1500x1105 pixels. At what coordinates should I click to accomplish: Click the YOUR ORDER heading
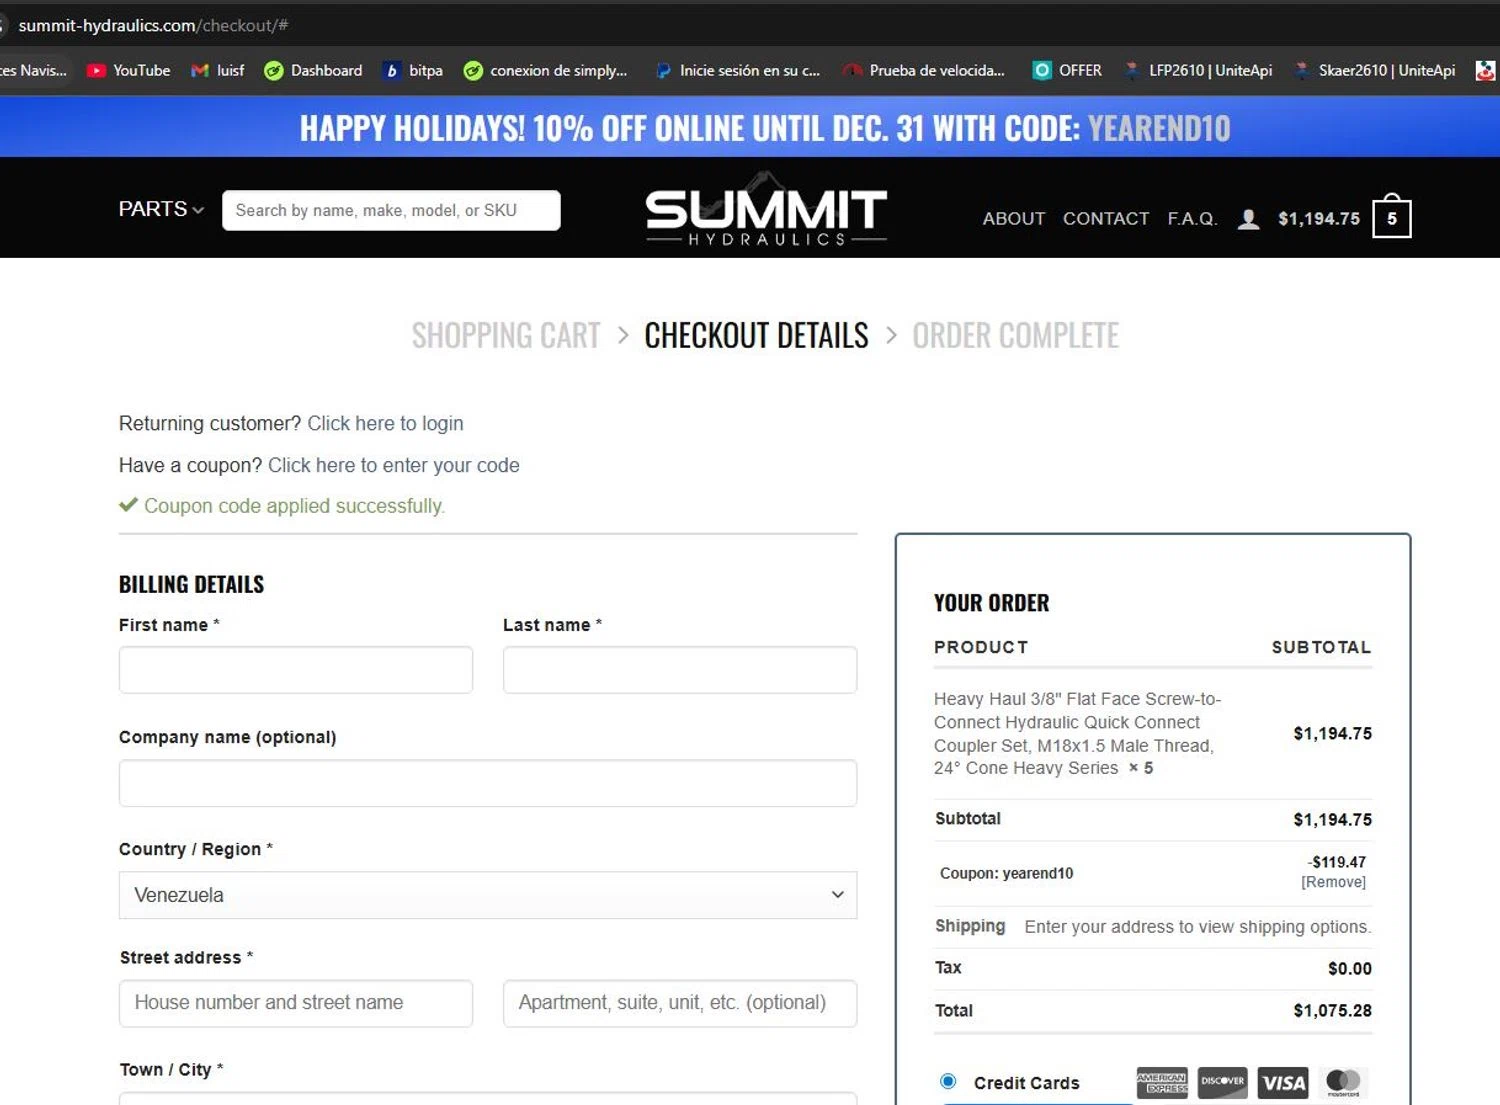pyautogui.click(x=991, y=603)
